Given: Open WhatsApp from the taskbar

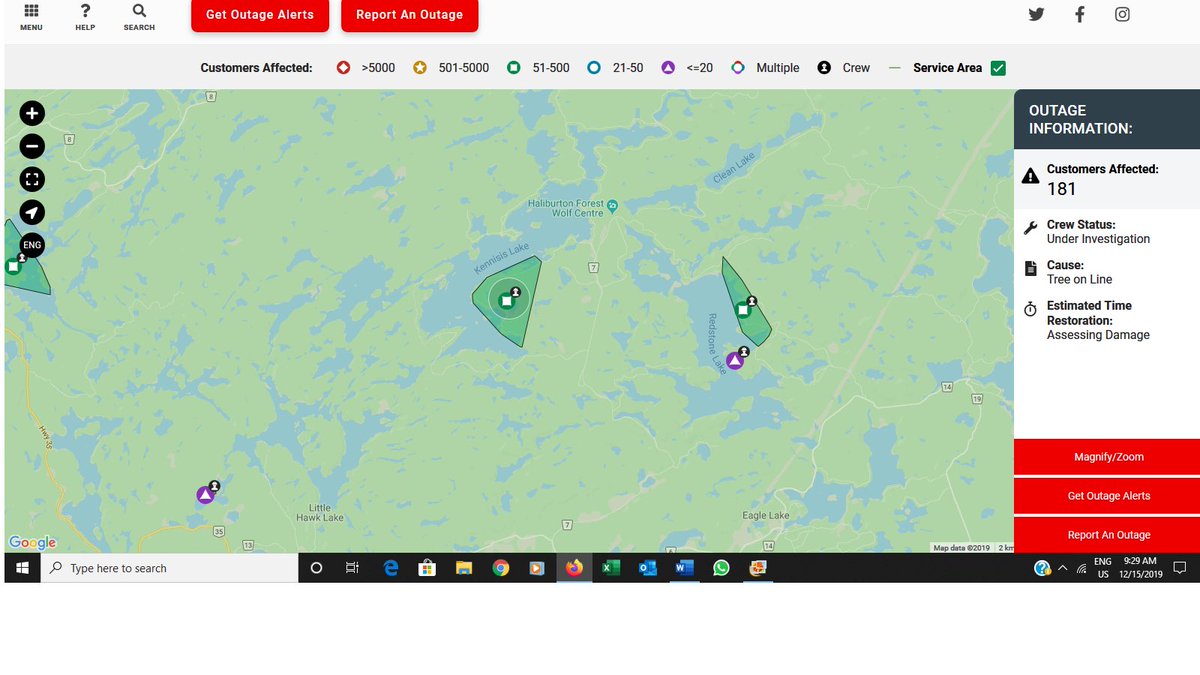Looking at the screenshot, I should point(721,568).
